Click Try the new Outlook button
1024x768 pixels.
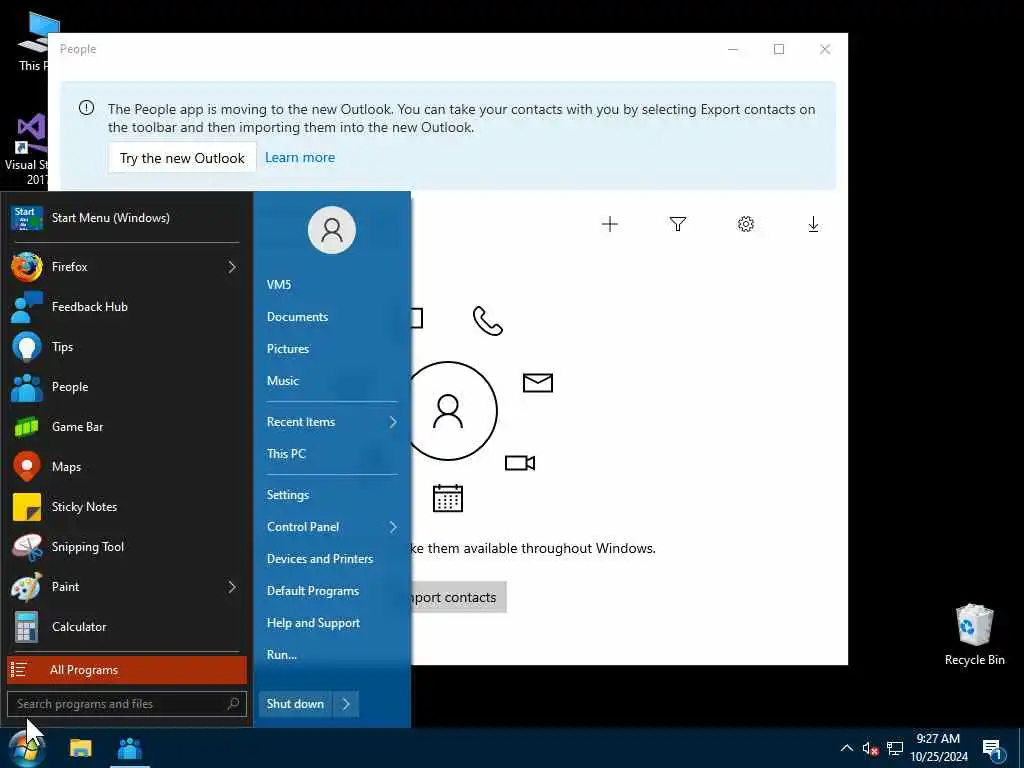pyautogui.click(x=182, y=158)
